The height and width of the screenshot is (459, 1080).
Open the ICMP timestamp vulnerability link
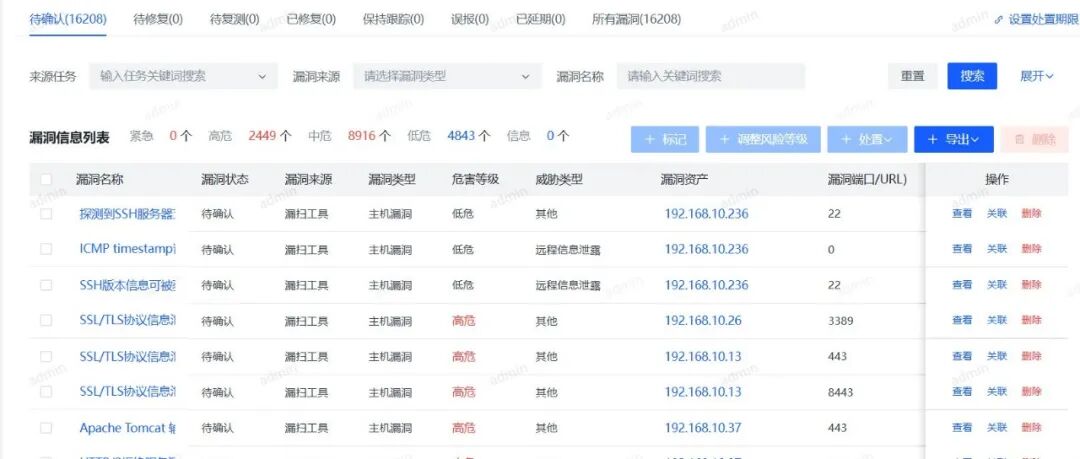coord(127,249)
